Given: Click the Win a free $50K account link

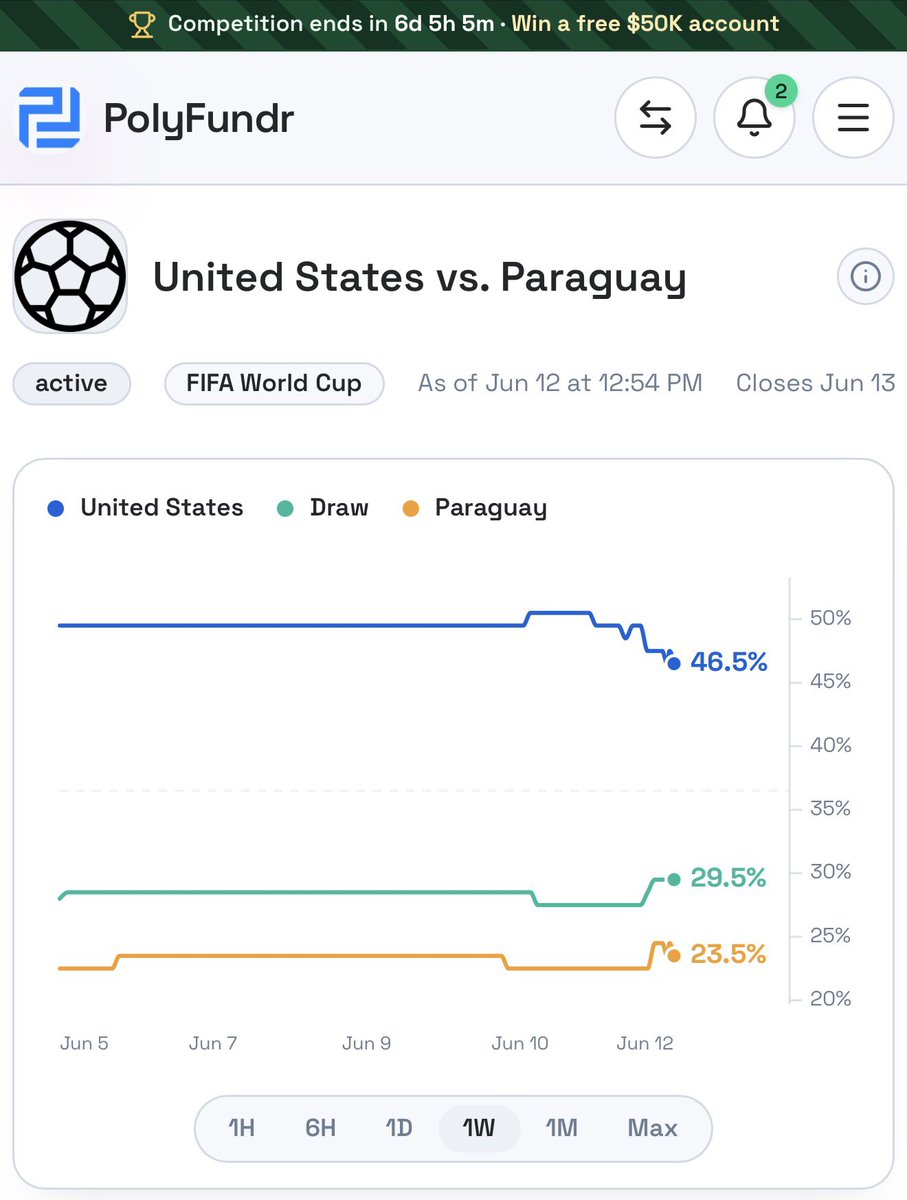Looking at the screenshot, I should pyautogui.click(x=646, y=24).
